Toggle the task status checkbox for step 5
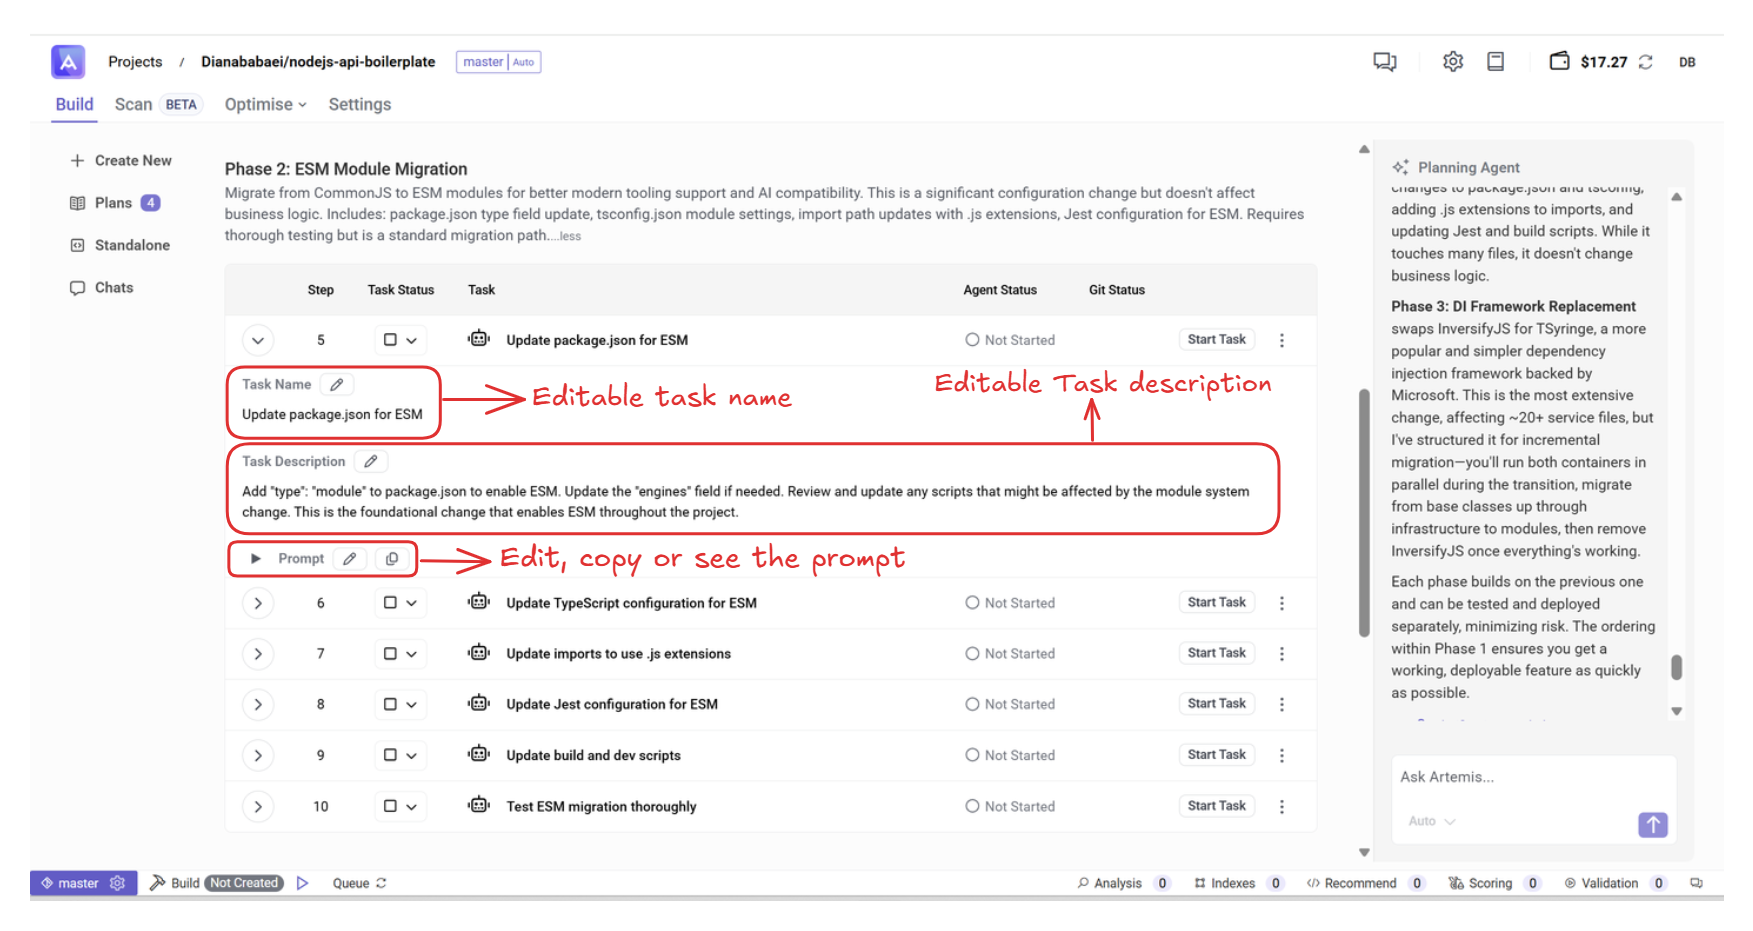Image resolution: width=1753 pixels, height=931 pixels. point(390,340)
